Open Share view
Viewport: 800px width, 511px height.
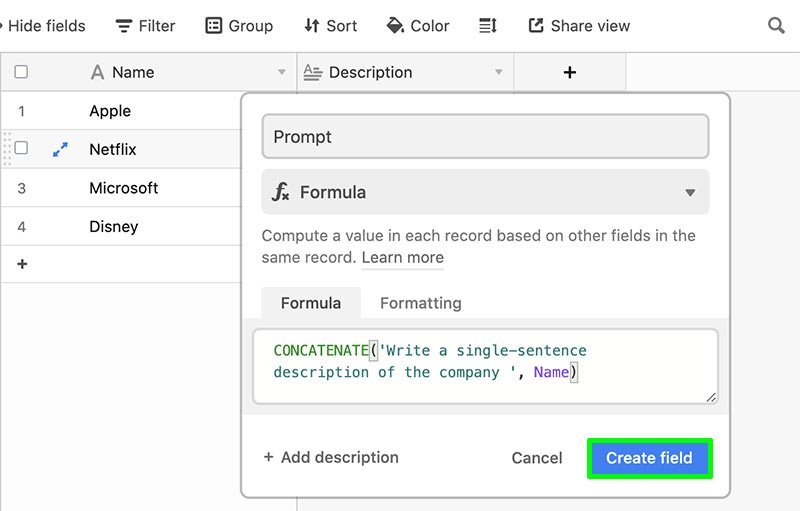[x=579, y=25]
